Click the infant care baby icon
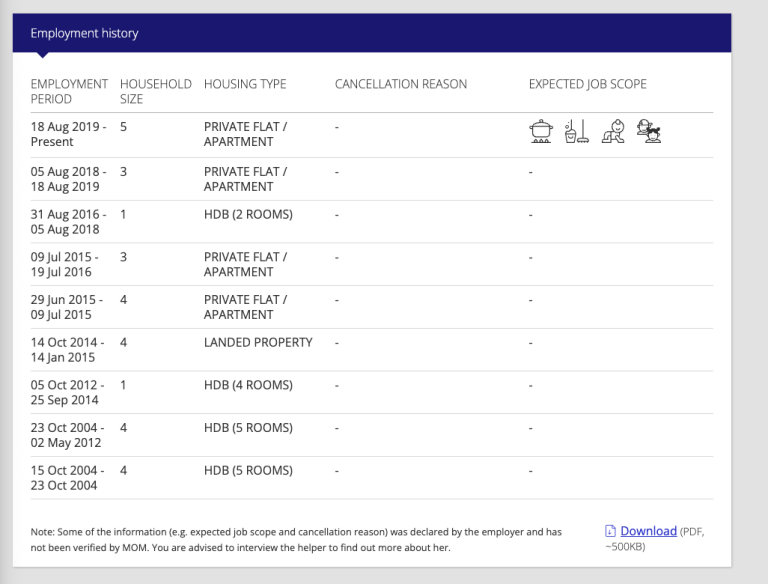The width and height of the screenshot is (768, 584). click(613, 131)
